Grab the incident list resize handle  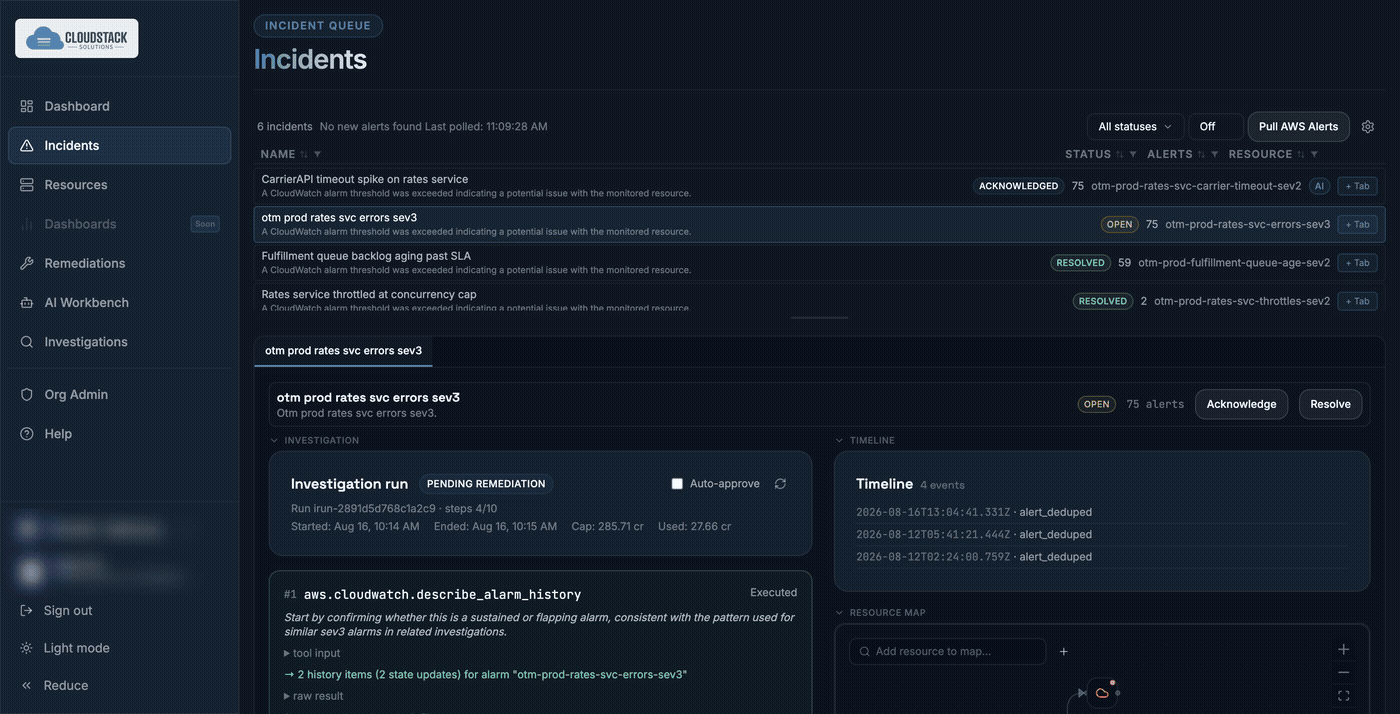819,318
